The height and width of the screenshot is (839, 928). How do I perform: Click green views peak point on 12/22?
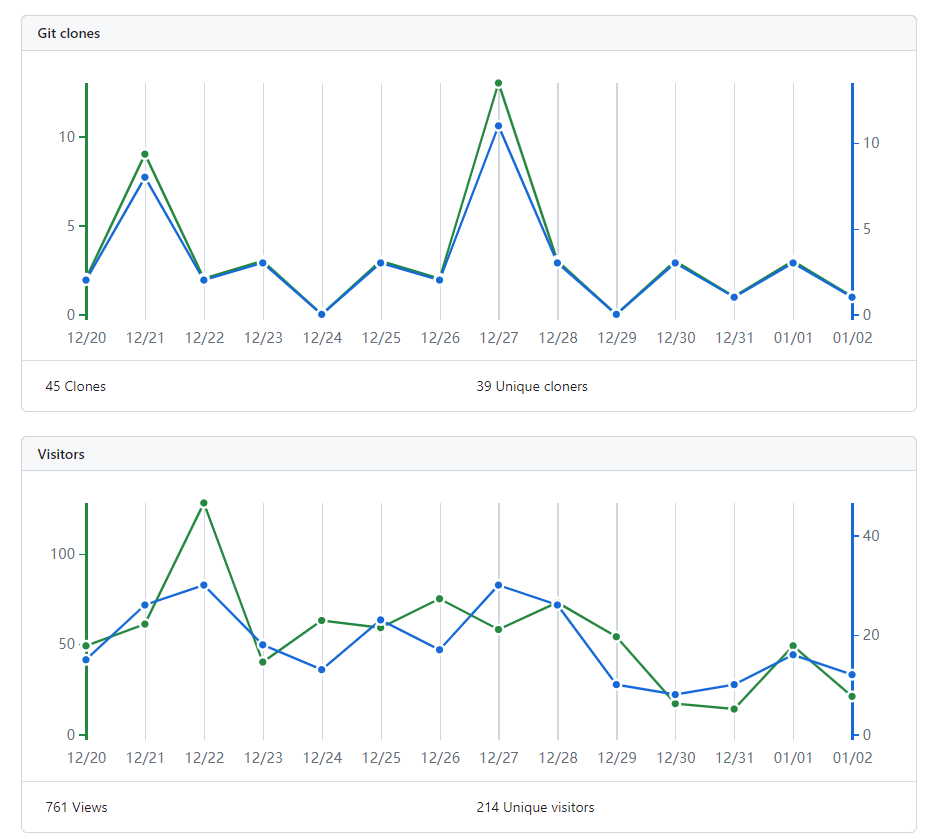204,503
